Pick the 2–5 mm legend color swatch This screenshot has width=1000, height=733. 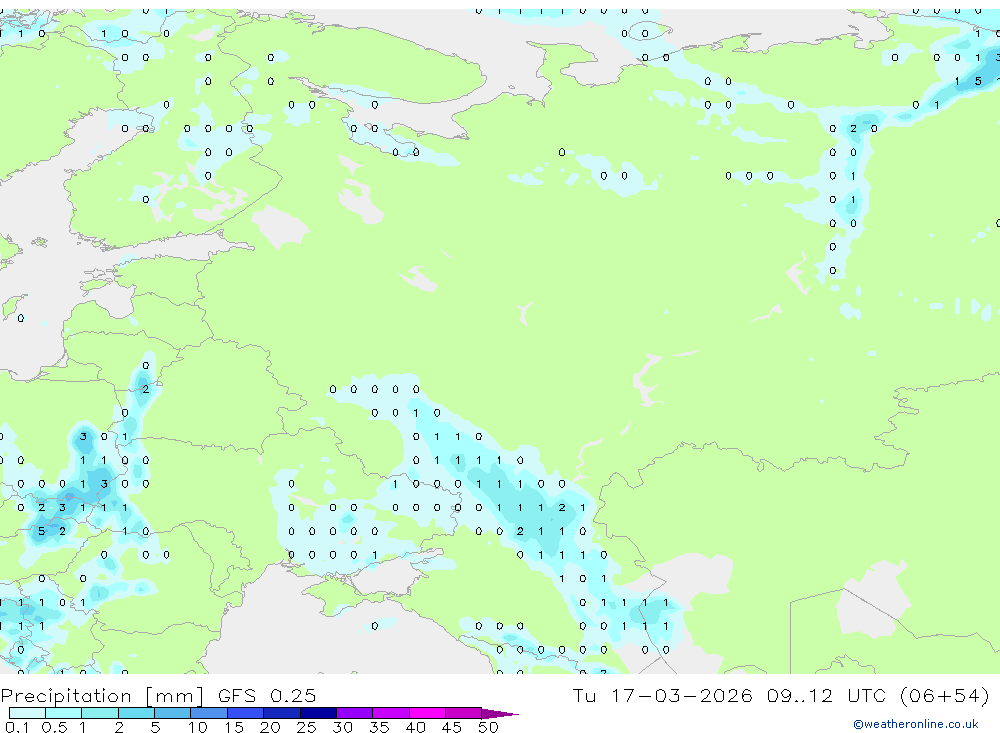click(136, 713)
